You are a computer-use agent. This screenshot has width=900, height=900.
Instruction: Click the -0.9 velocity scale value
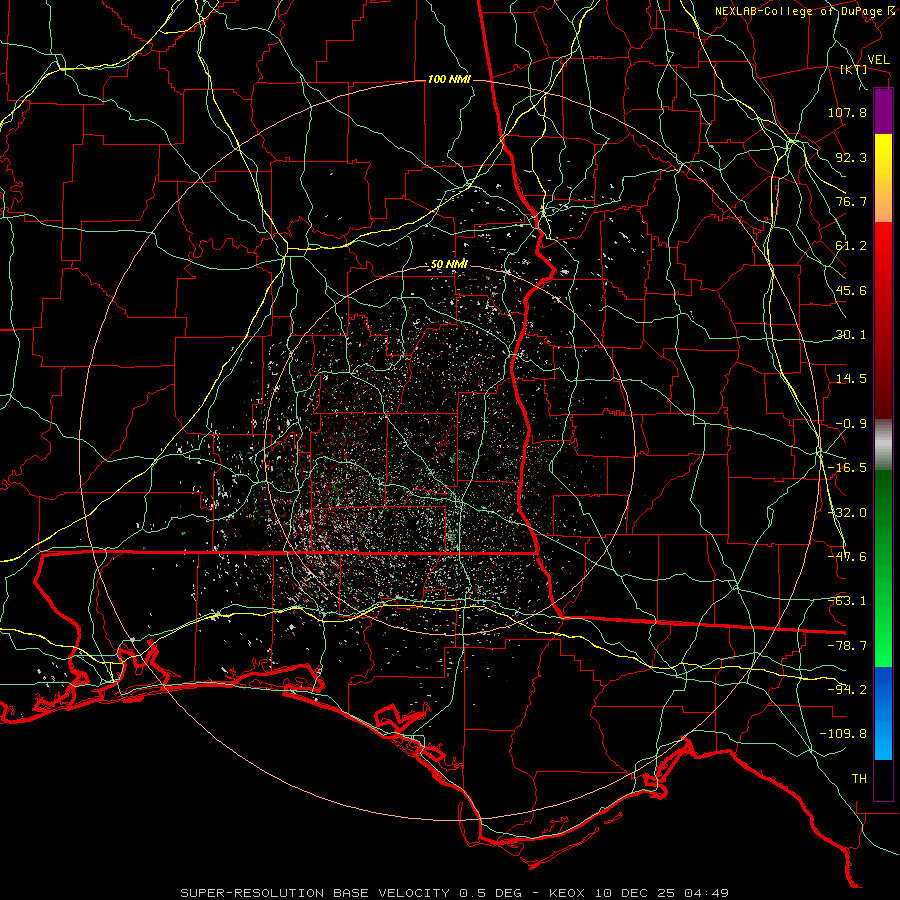851,424
